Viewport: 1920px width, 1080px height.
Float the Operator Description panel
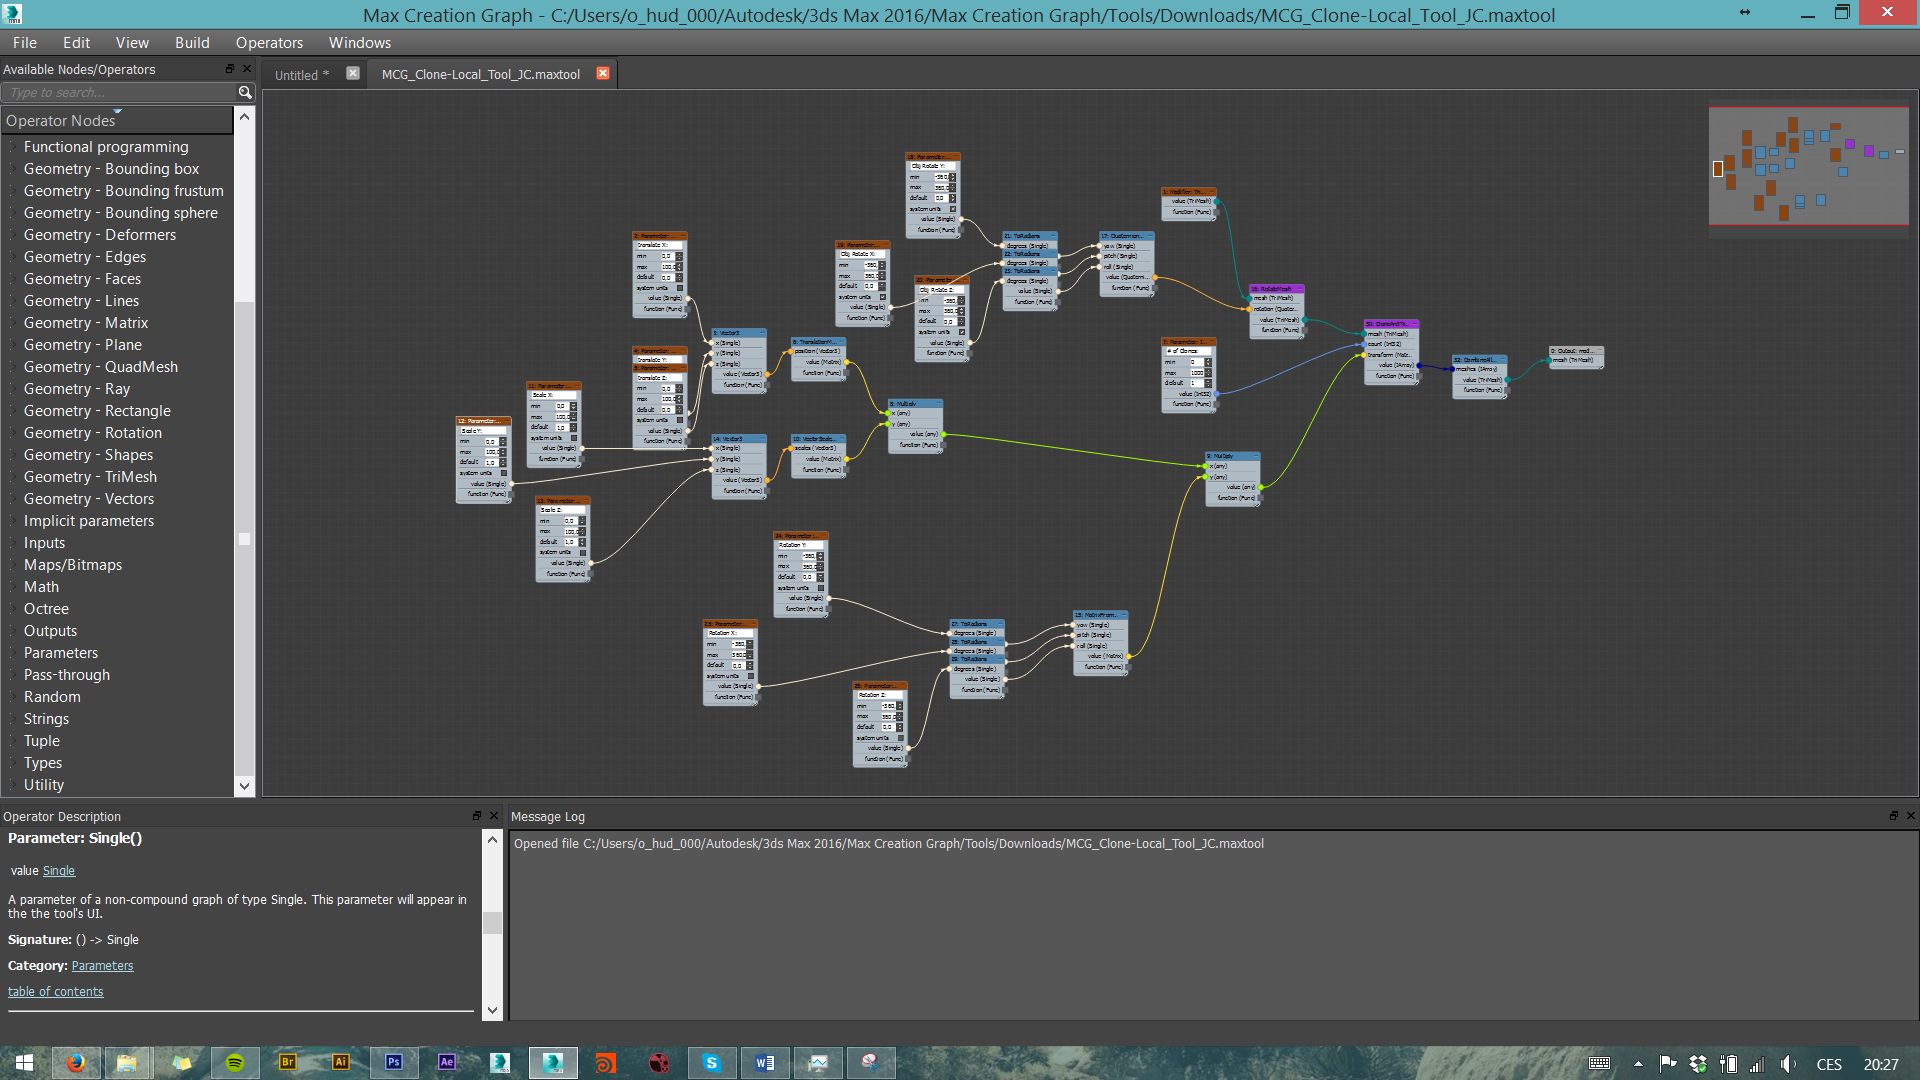point(477,816)
